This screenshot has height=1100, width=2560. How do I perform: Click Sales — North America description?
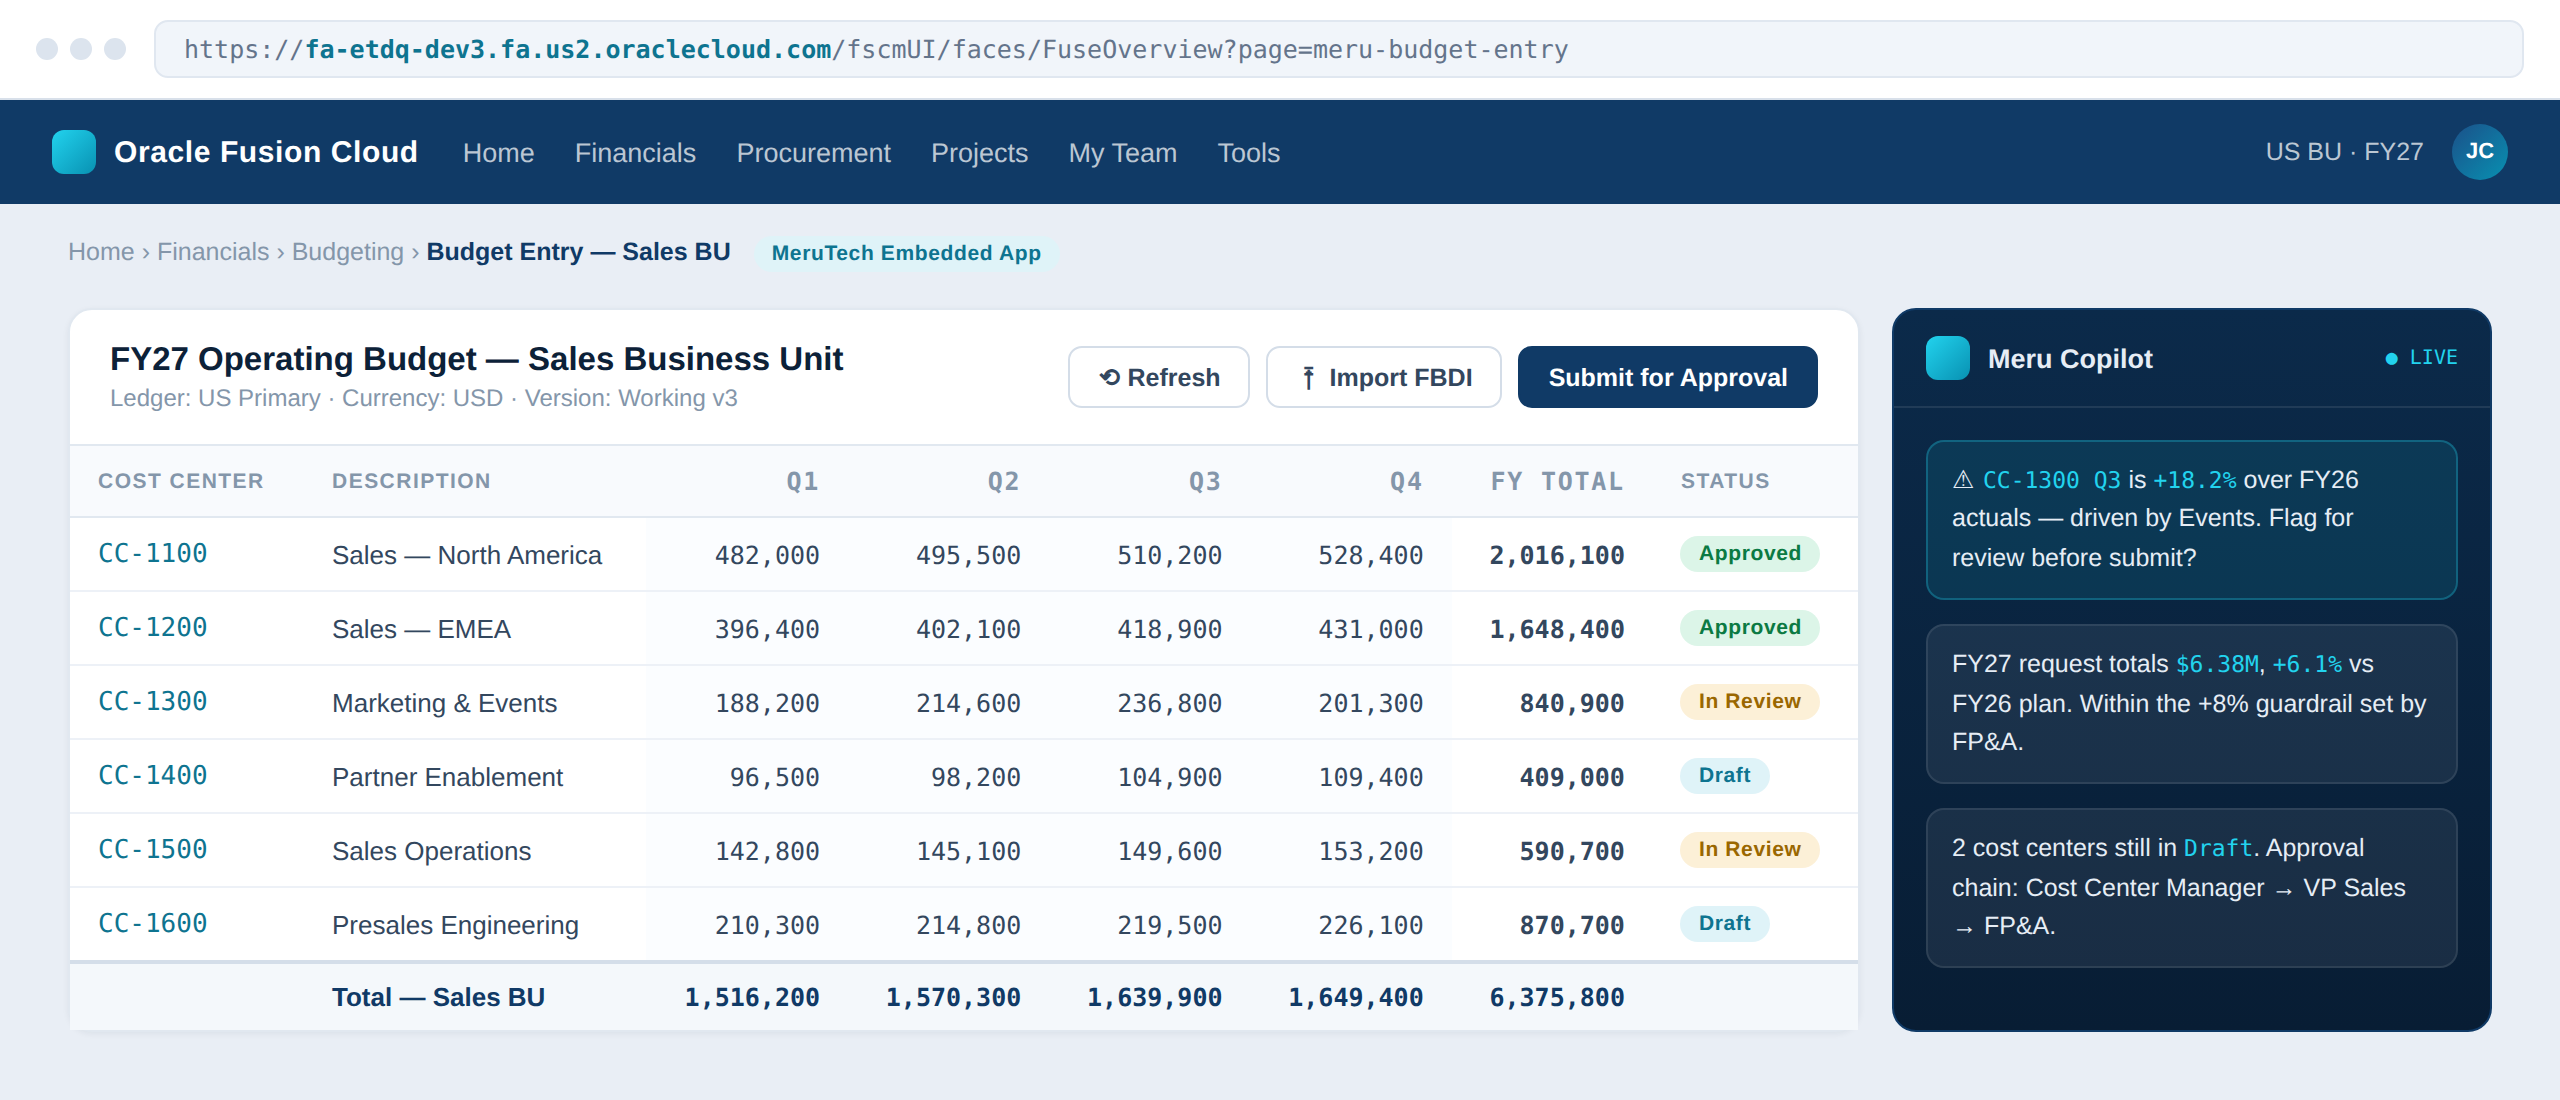pos(467,556)
